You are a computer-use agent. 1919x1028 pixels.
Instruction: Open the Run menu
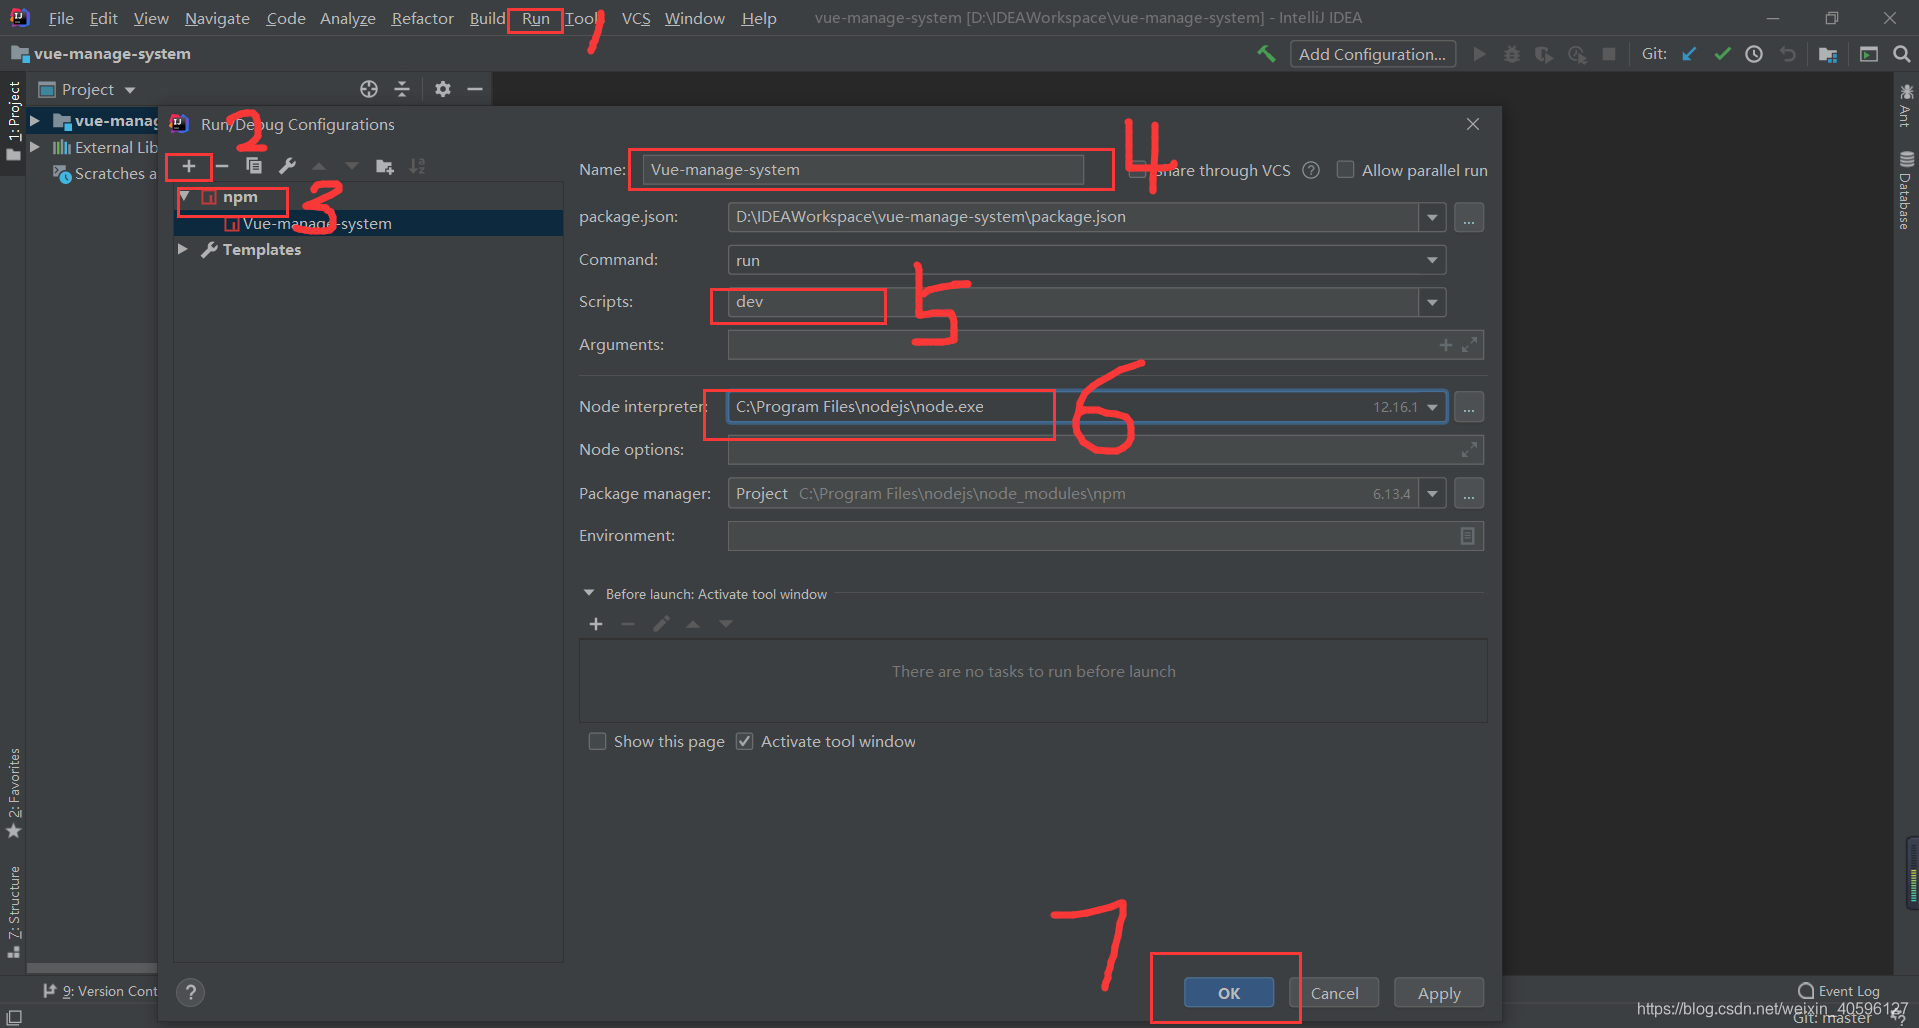(x=536, y=18)
